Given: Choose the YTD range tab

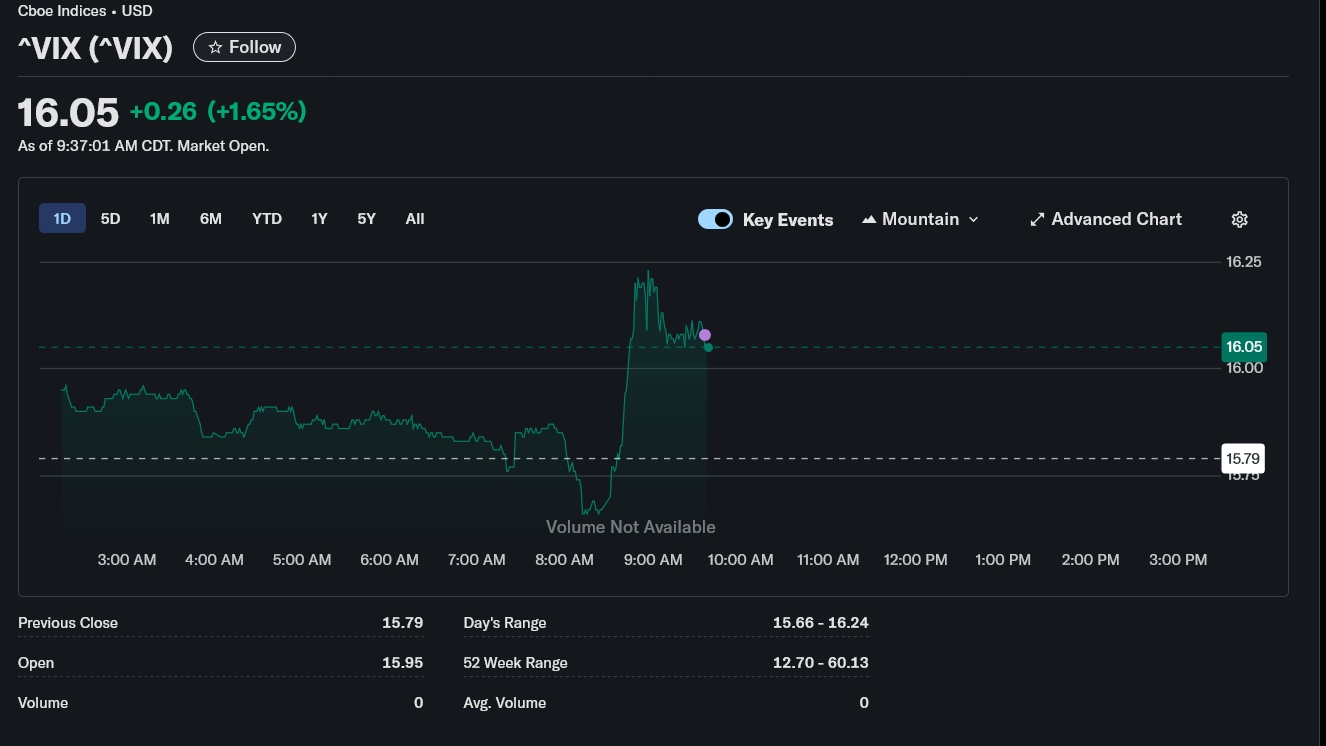Looking at the screenshot, I should point(267,218).
